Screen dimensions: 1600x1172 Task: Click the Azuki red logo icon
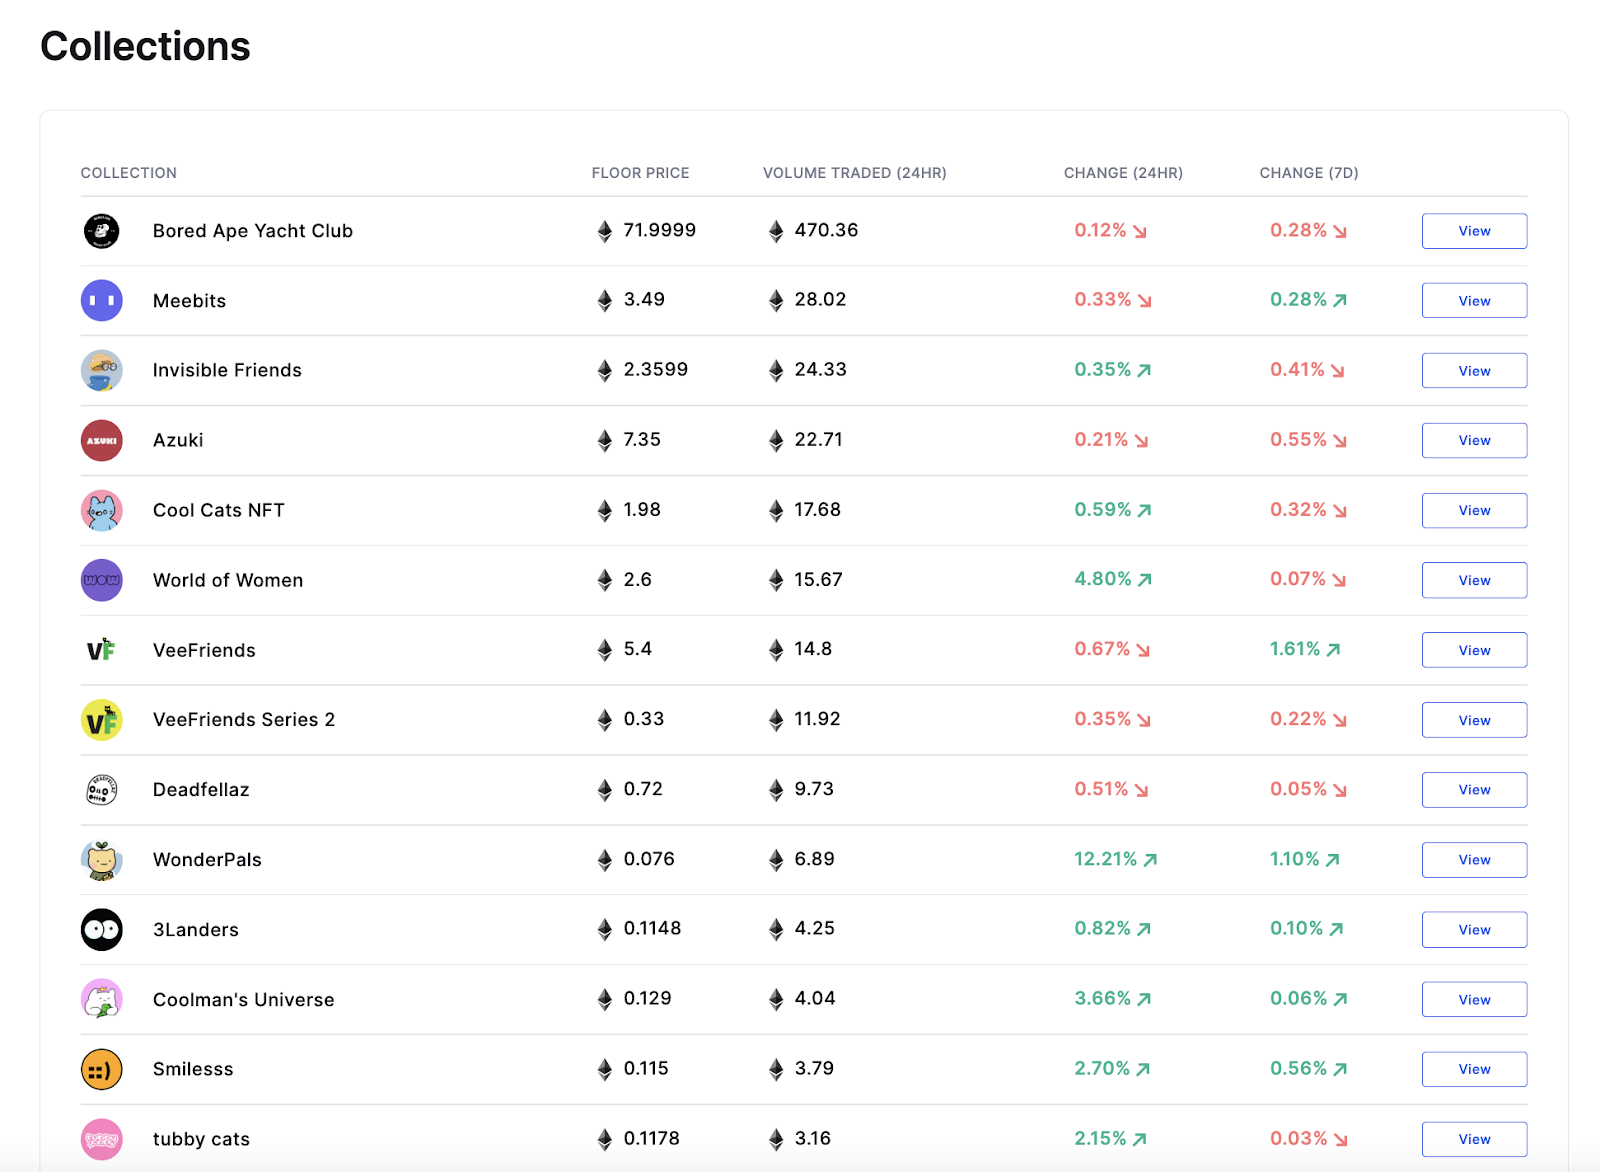[101, 440]
